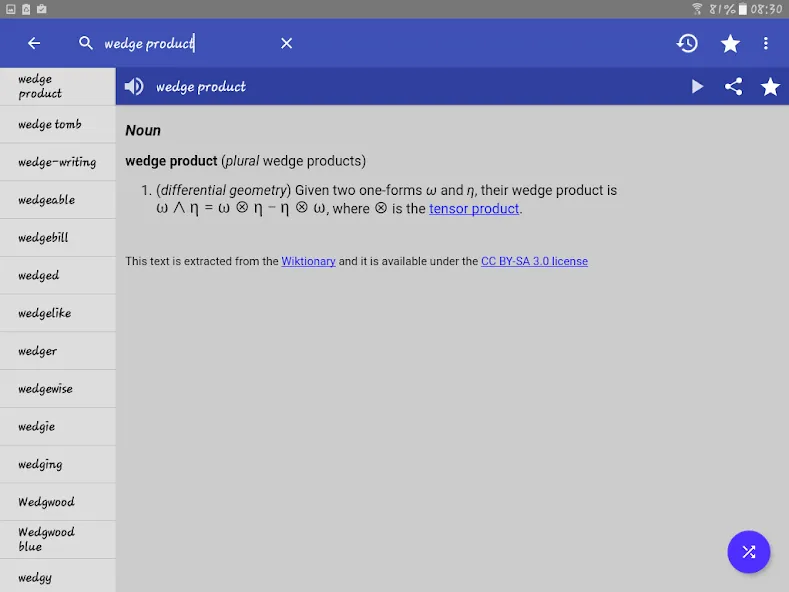This screenshot has height=592, width=789.
Task: Select wedgebill in word list
Action: click(x=58, y=238)
